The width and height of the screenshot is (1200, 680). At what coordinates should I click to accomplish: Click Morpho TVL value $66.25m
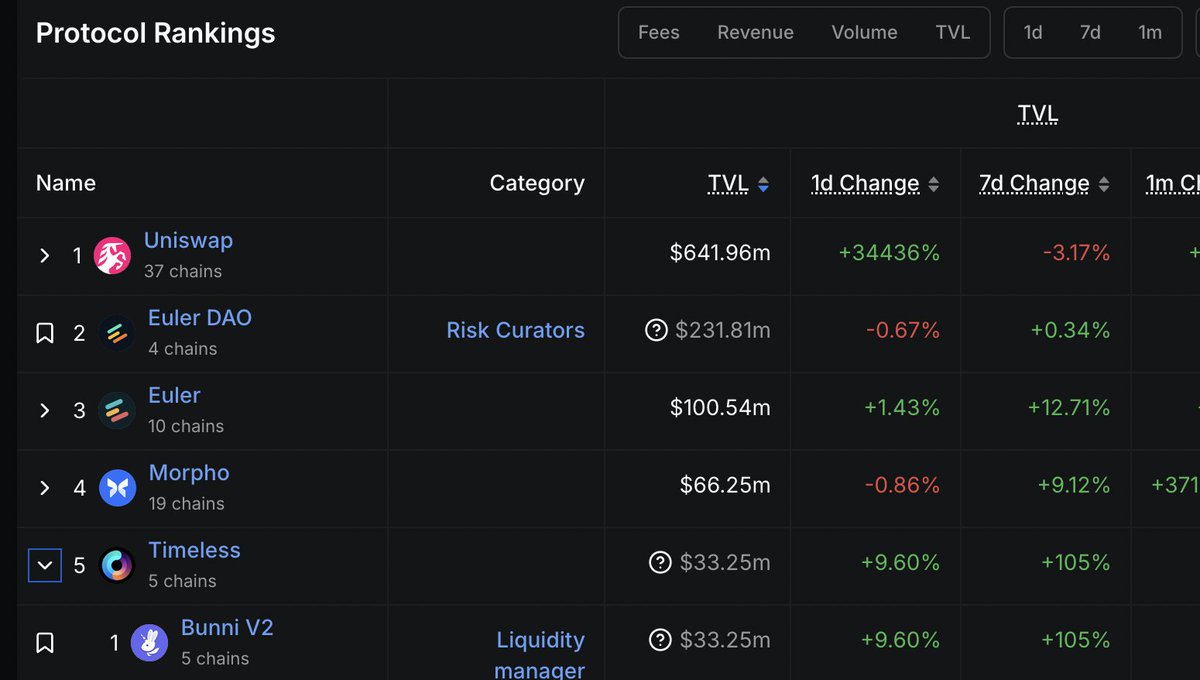pyautogui.click(x=725, y=485)
